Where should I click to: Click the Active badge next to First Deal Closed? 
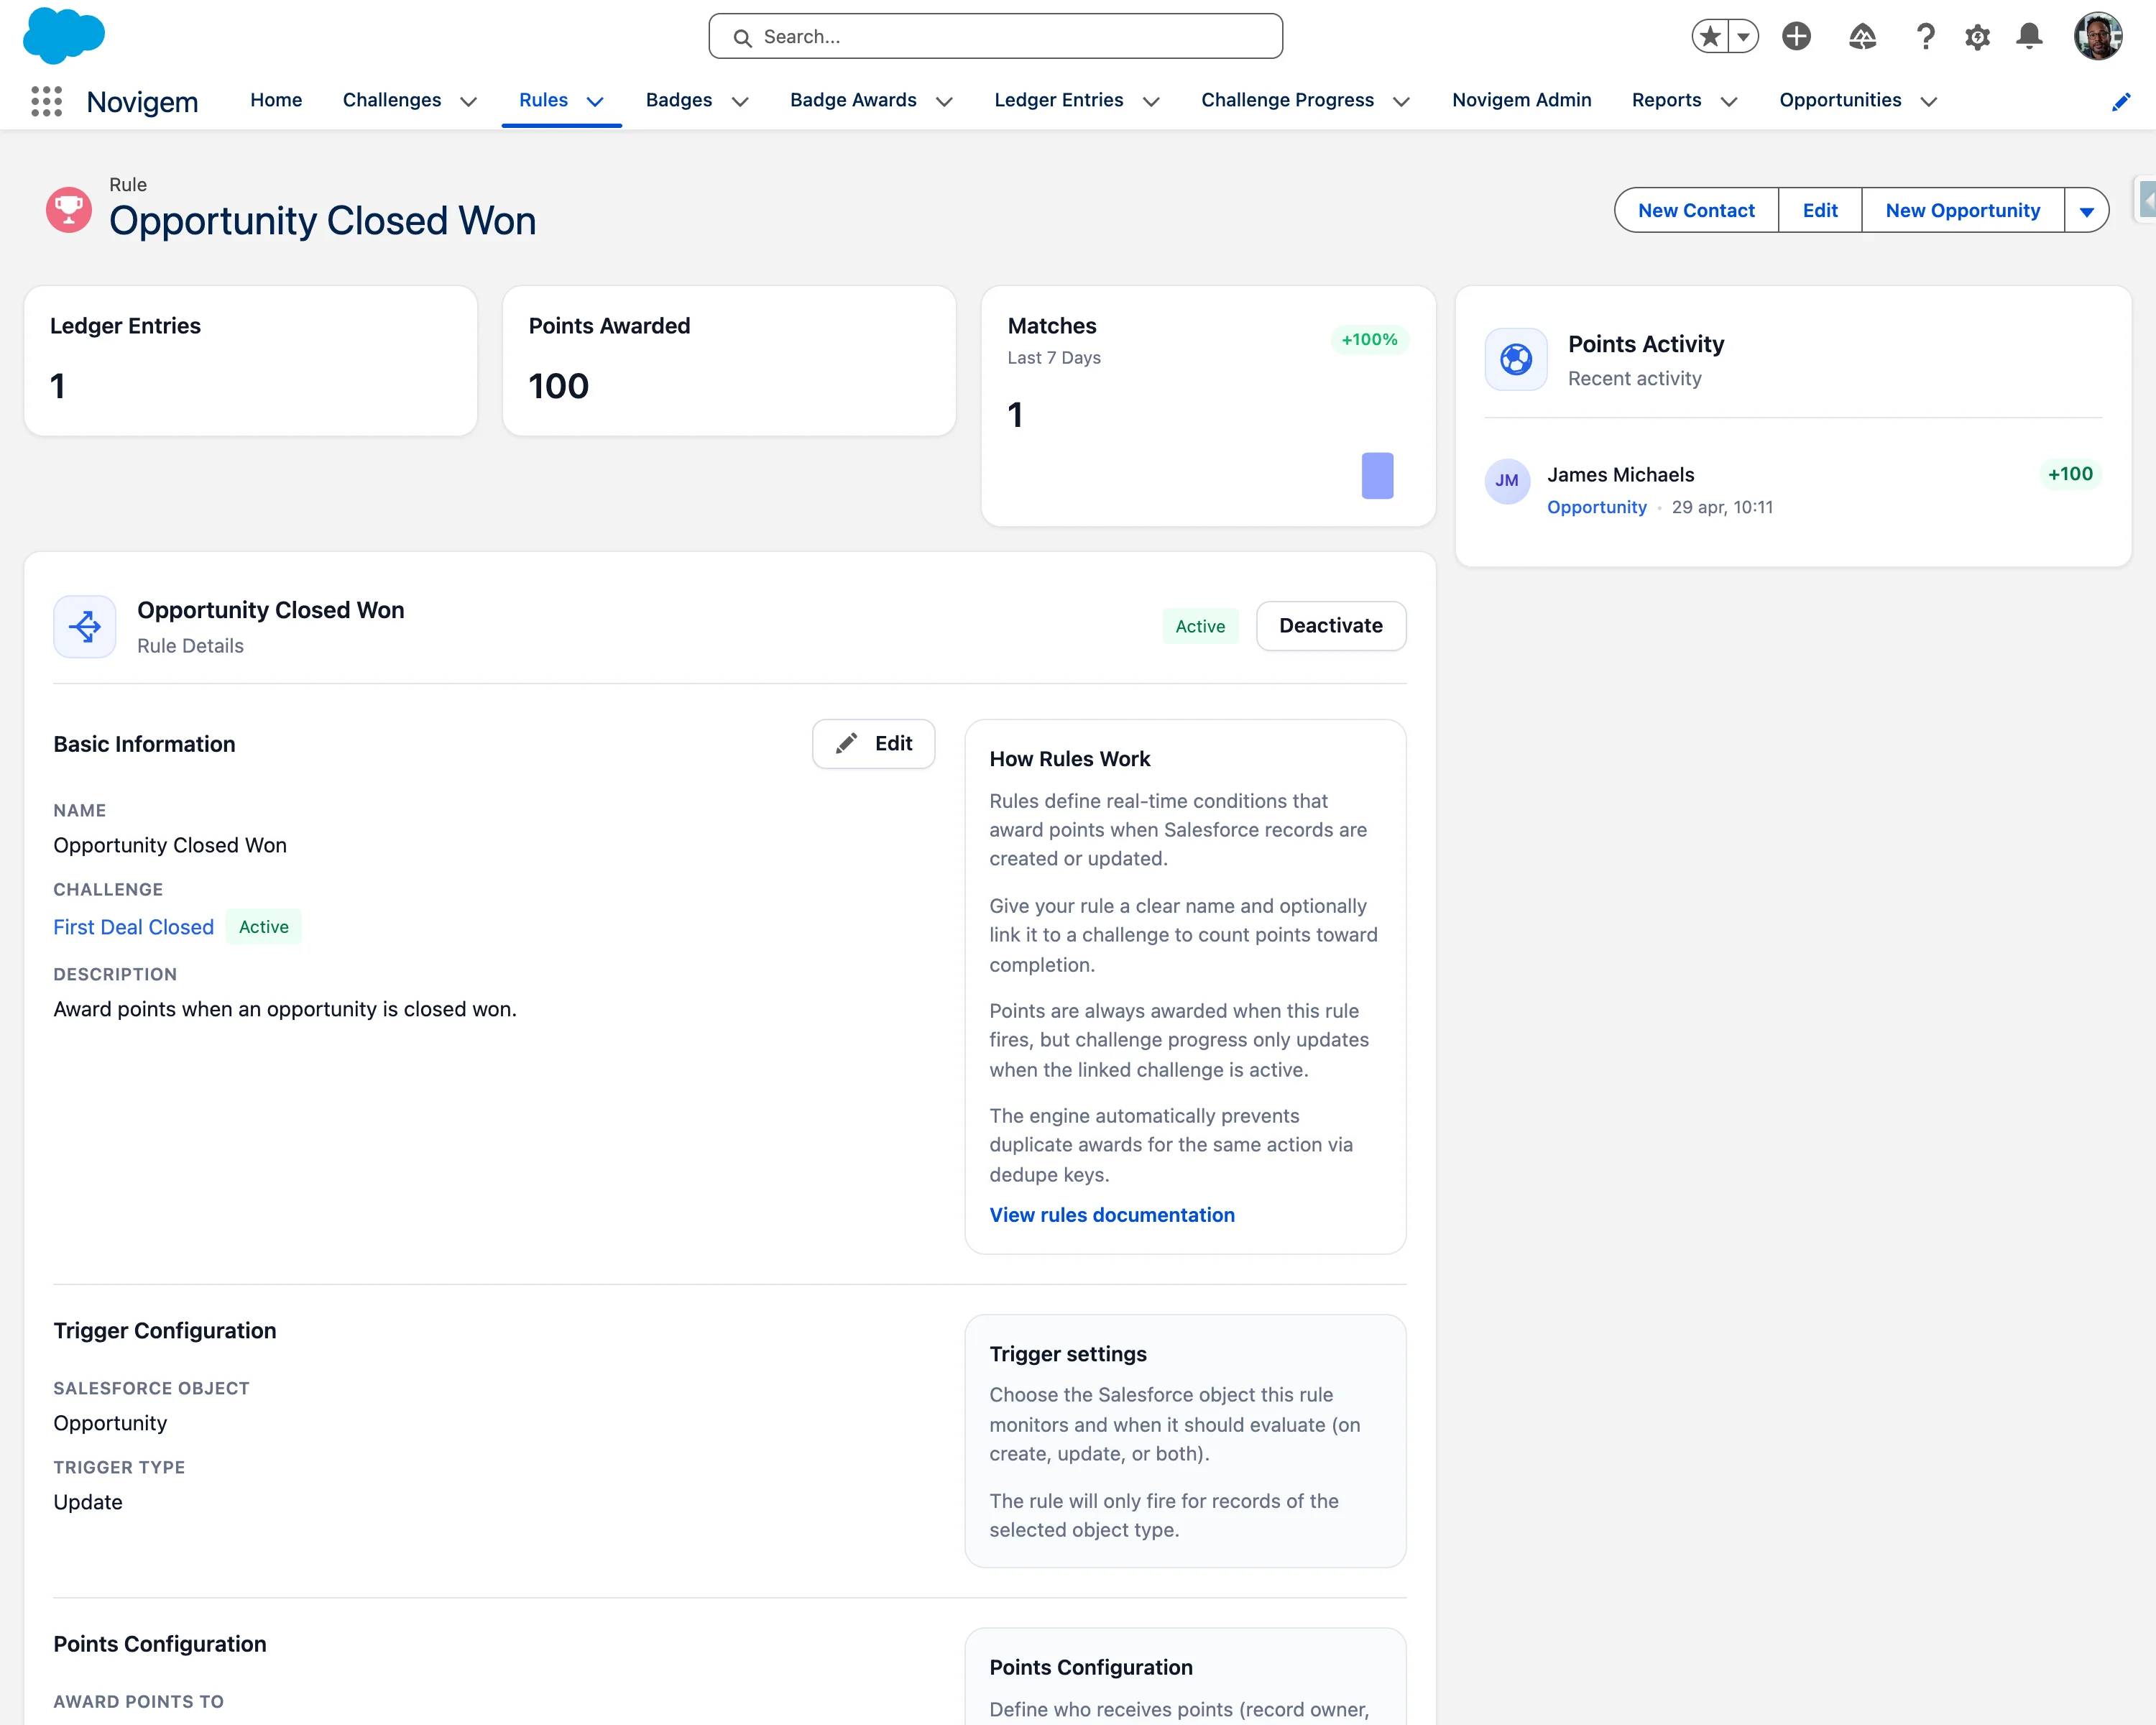tap(264, 927)
